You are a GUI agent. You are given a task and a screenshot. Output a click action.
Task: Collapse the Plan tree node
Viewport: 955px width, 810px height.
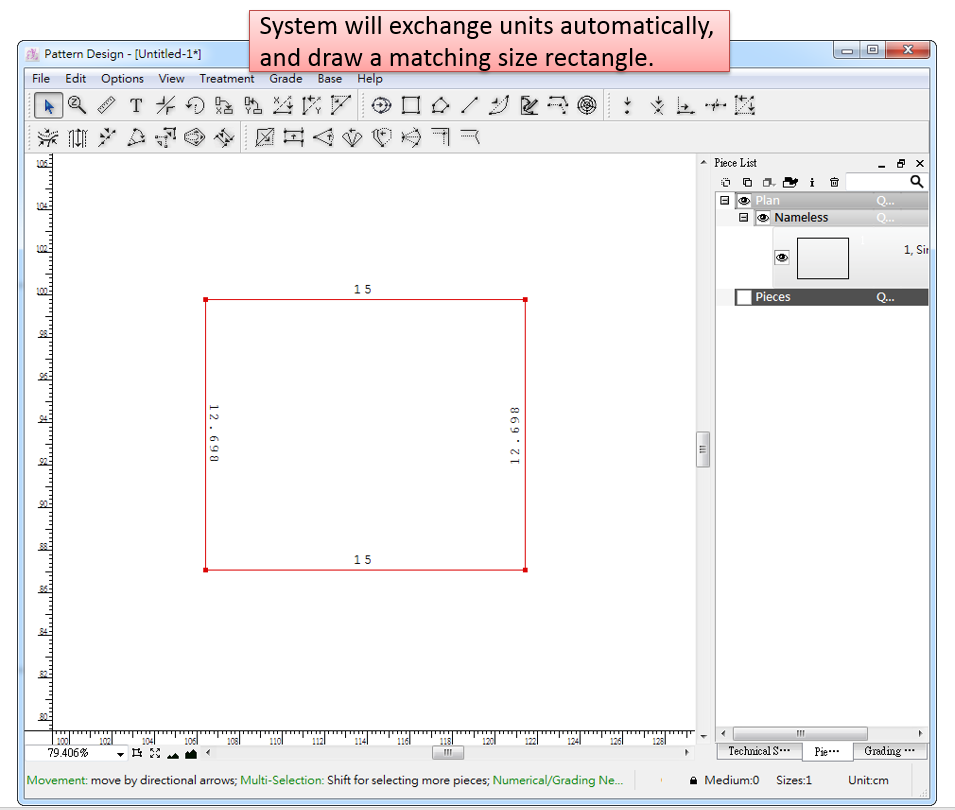725,201
